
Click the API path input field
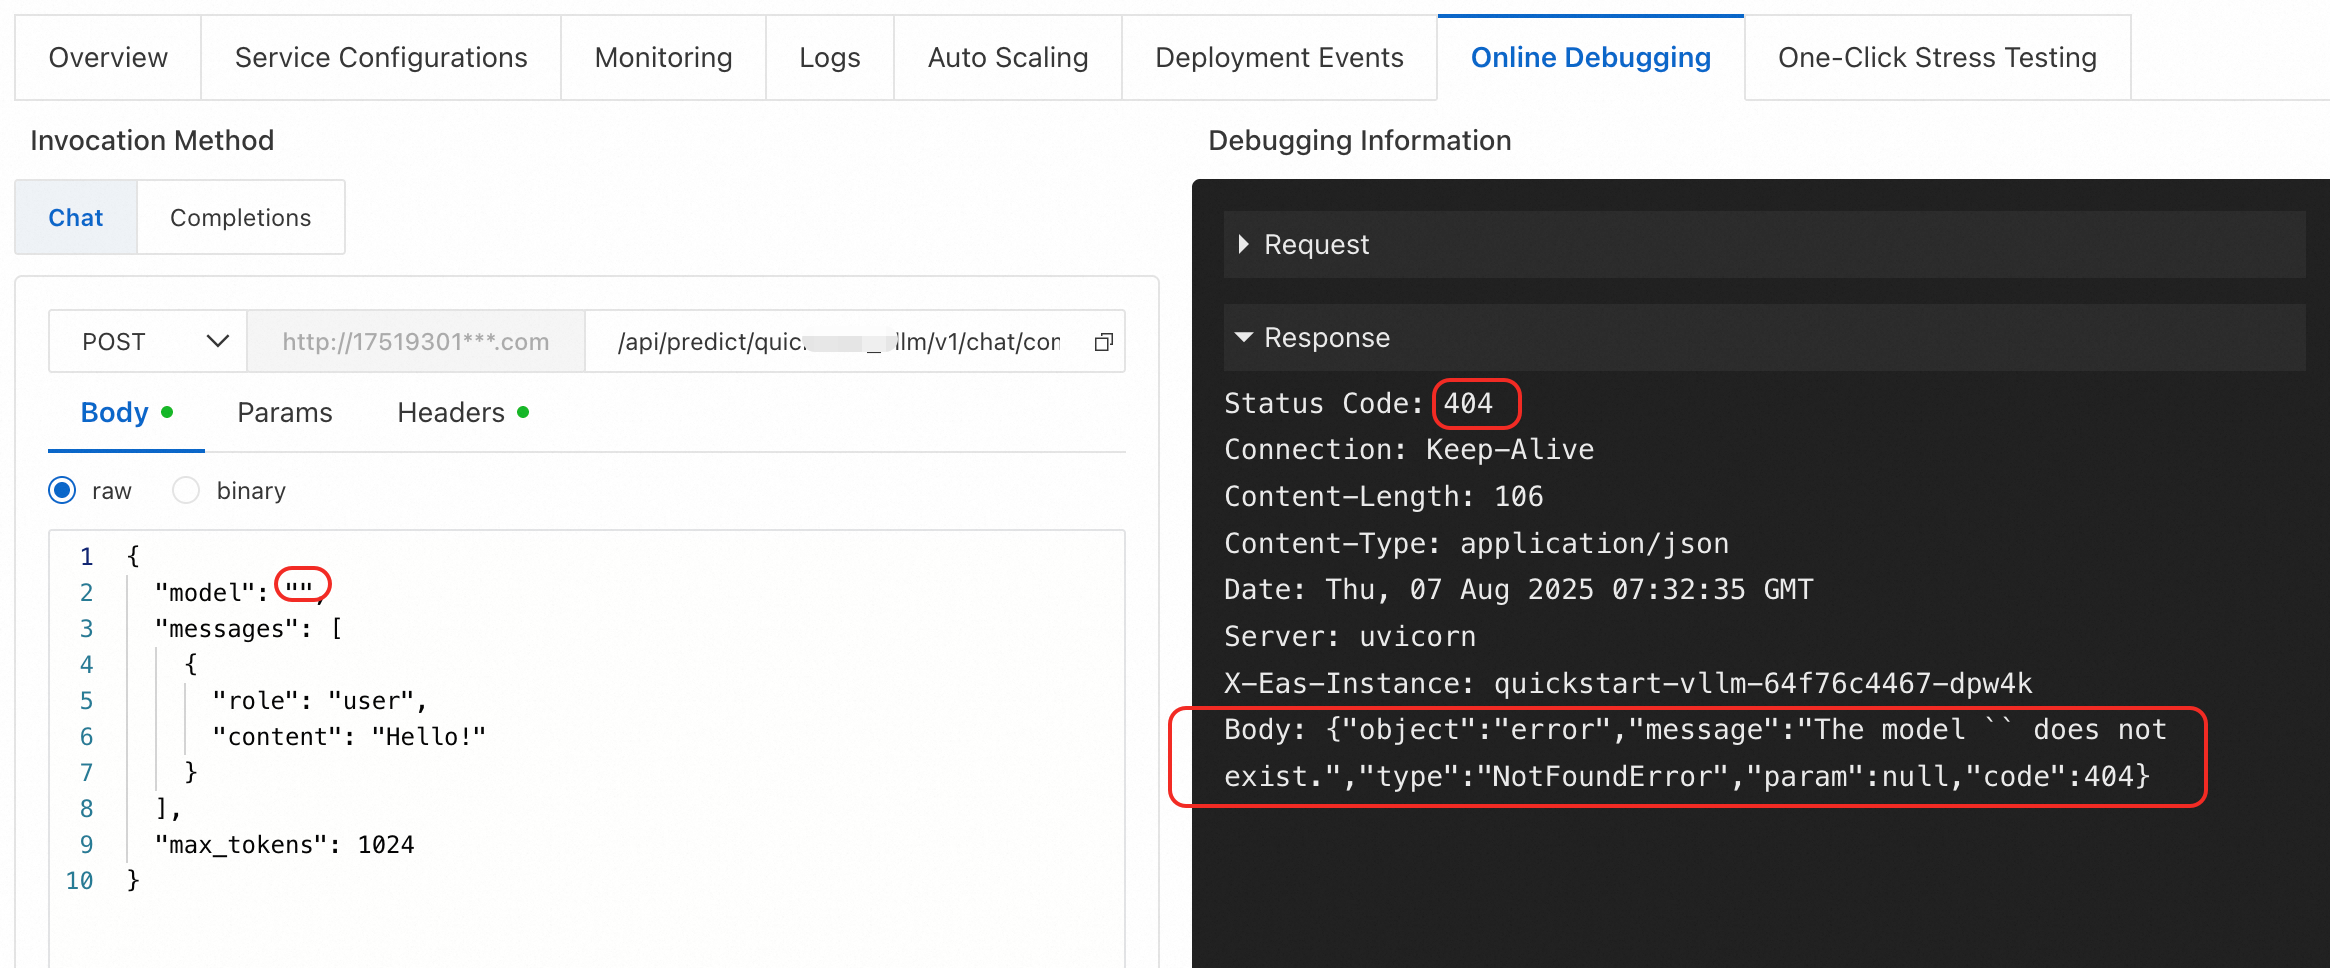click(838, 342)
